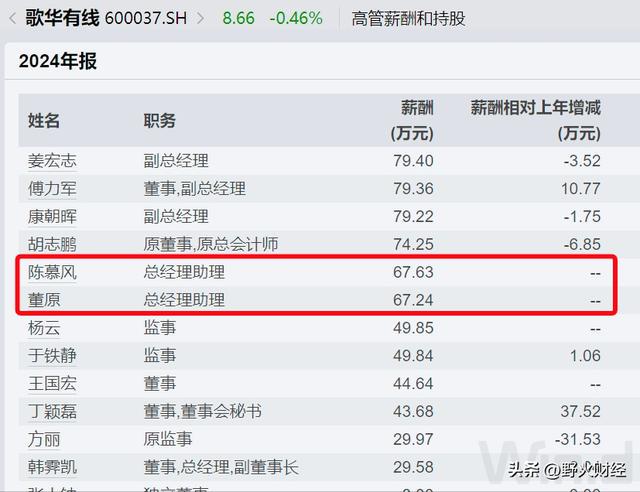Click 原监事 position cell
Image resolution: width=640 pixels, height=492 pixels.
(168, 439)
